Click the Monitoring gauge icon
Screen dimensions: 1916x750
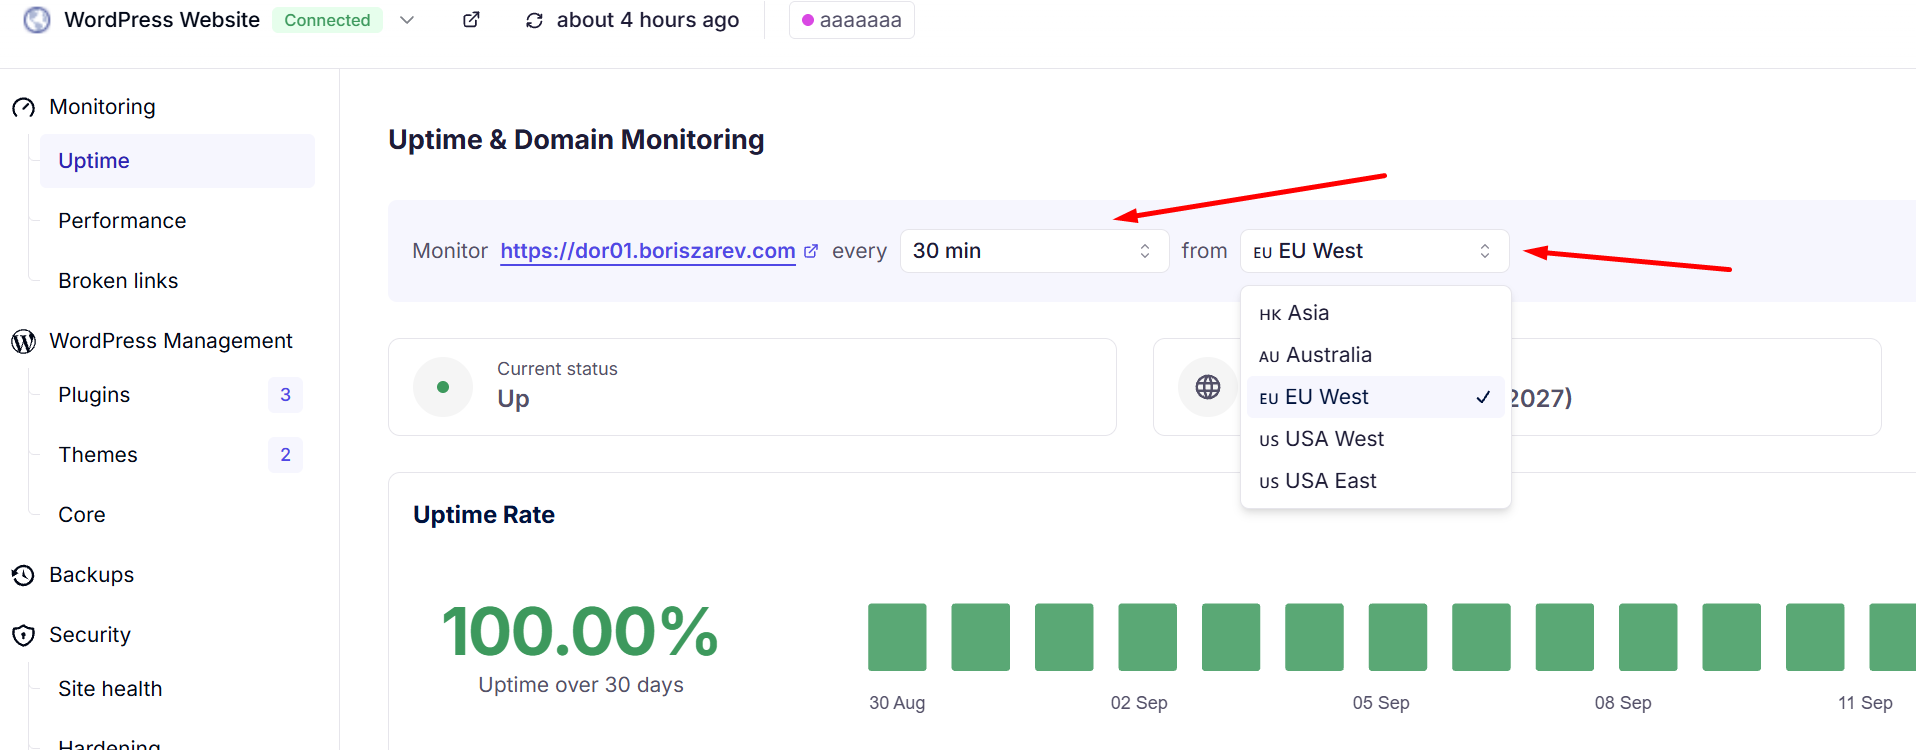coord(24,107)
